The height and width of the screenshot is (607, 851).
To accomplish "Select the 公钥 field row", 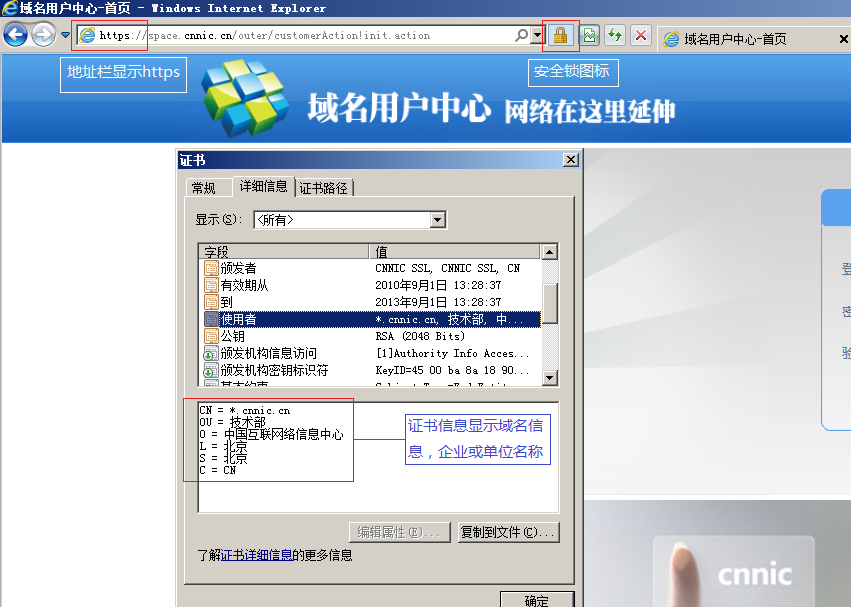I will pyautogui.click(x=370, y=336).
